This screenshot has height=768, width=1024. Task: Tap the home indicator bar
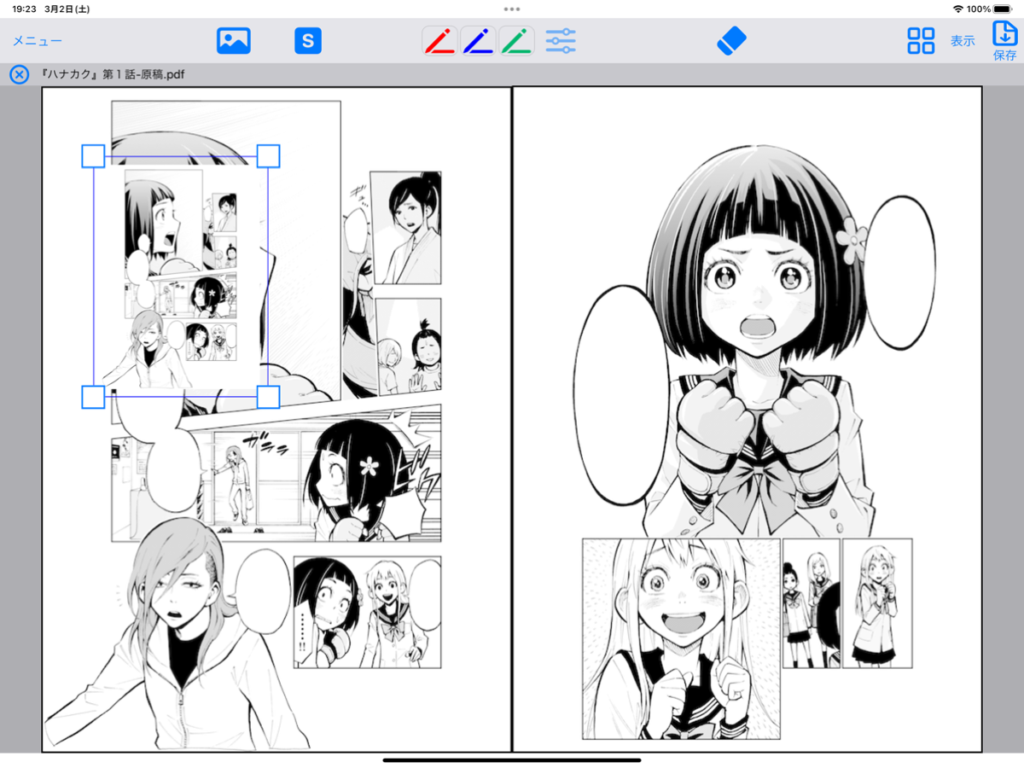512,760
